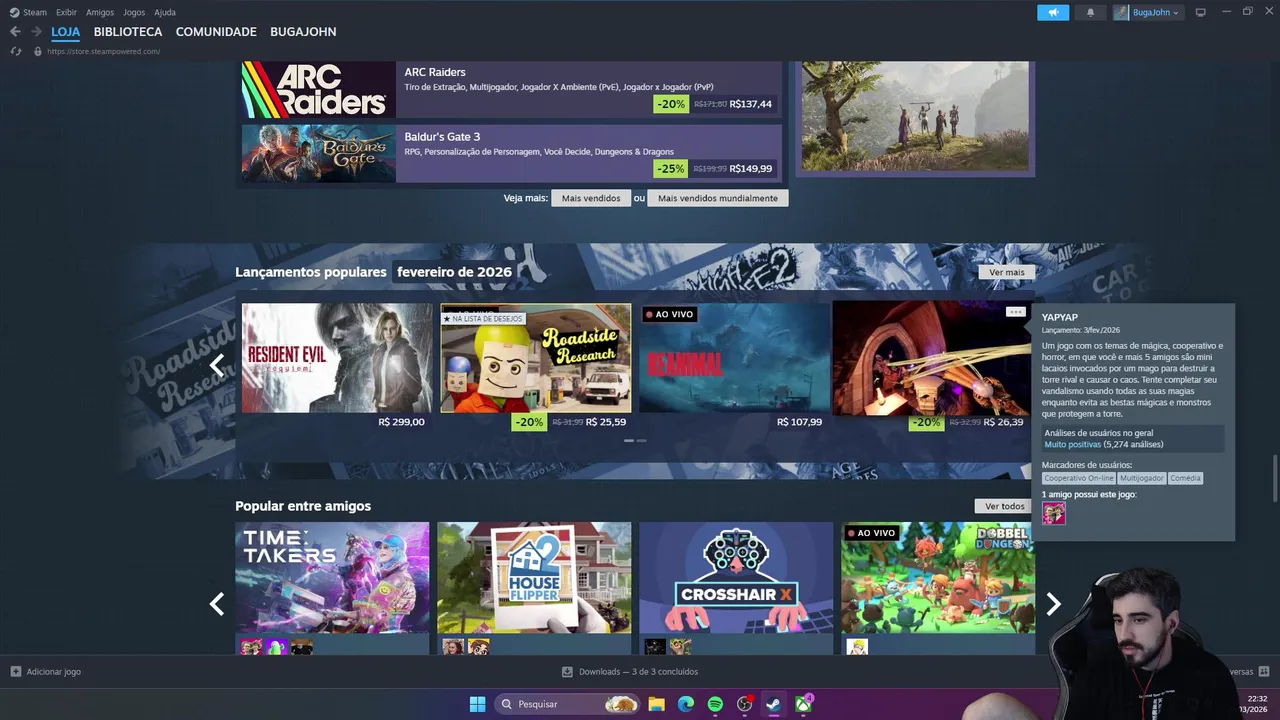1280x720 pixels.
Task: Click the Comédia tag
Action: (x=1186, y=478)
